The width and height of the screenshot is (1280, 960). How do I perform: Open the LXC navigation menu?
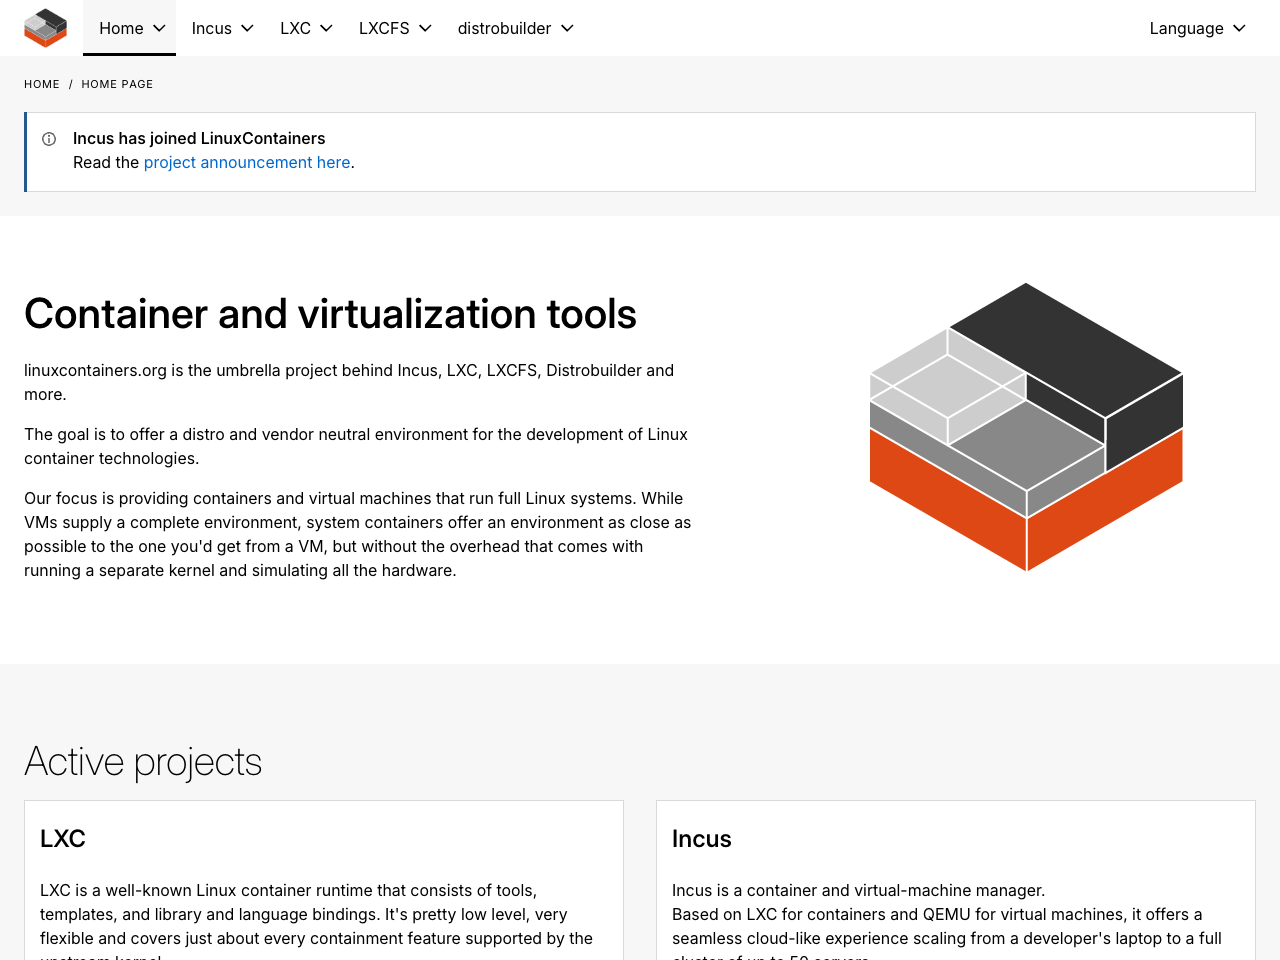point(306,28)
